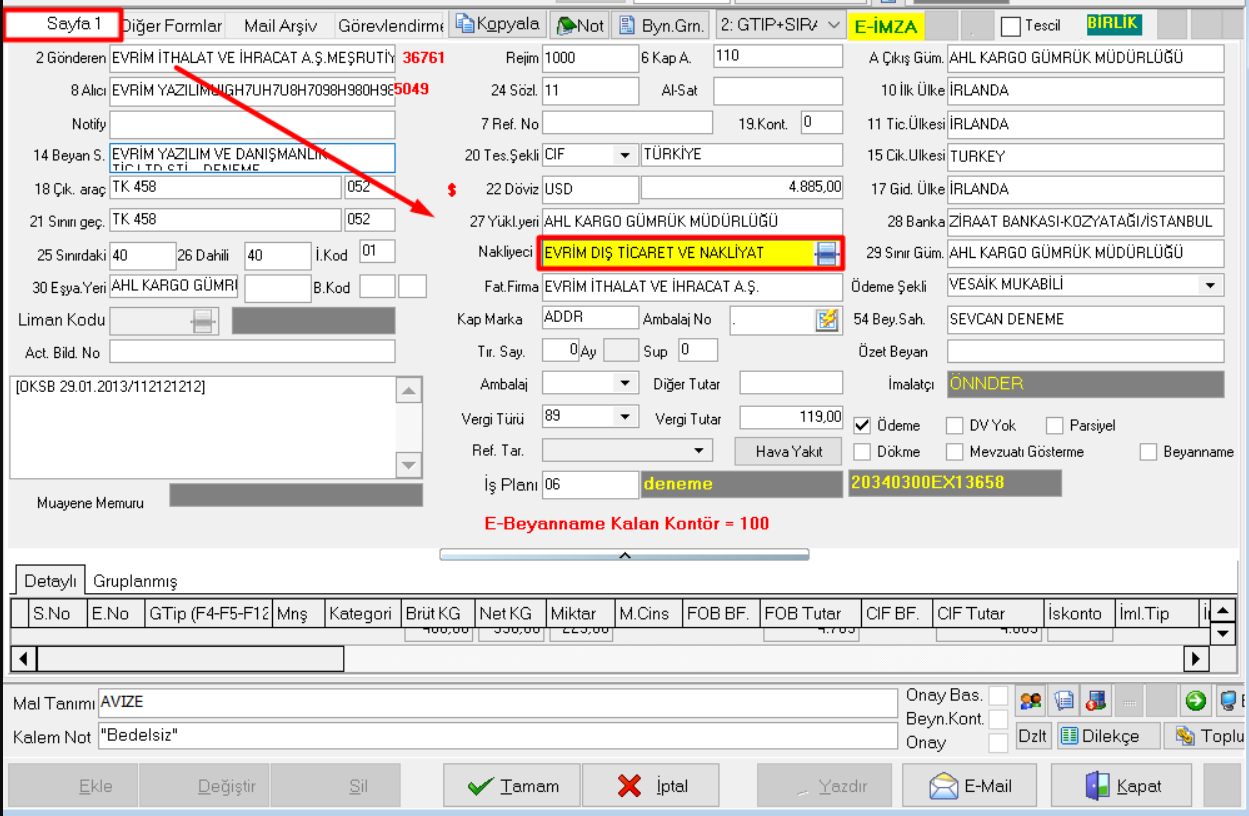This screenshot has height=816, width=1249.
Task: Click the notes box scroll-down arrow
Action: (409, 464)
